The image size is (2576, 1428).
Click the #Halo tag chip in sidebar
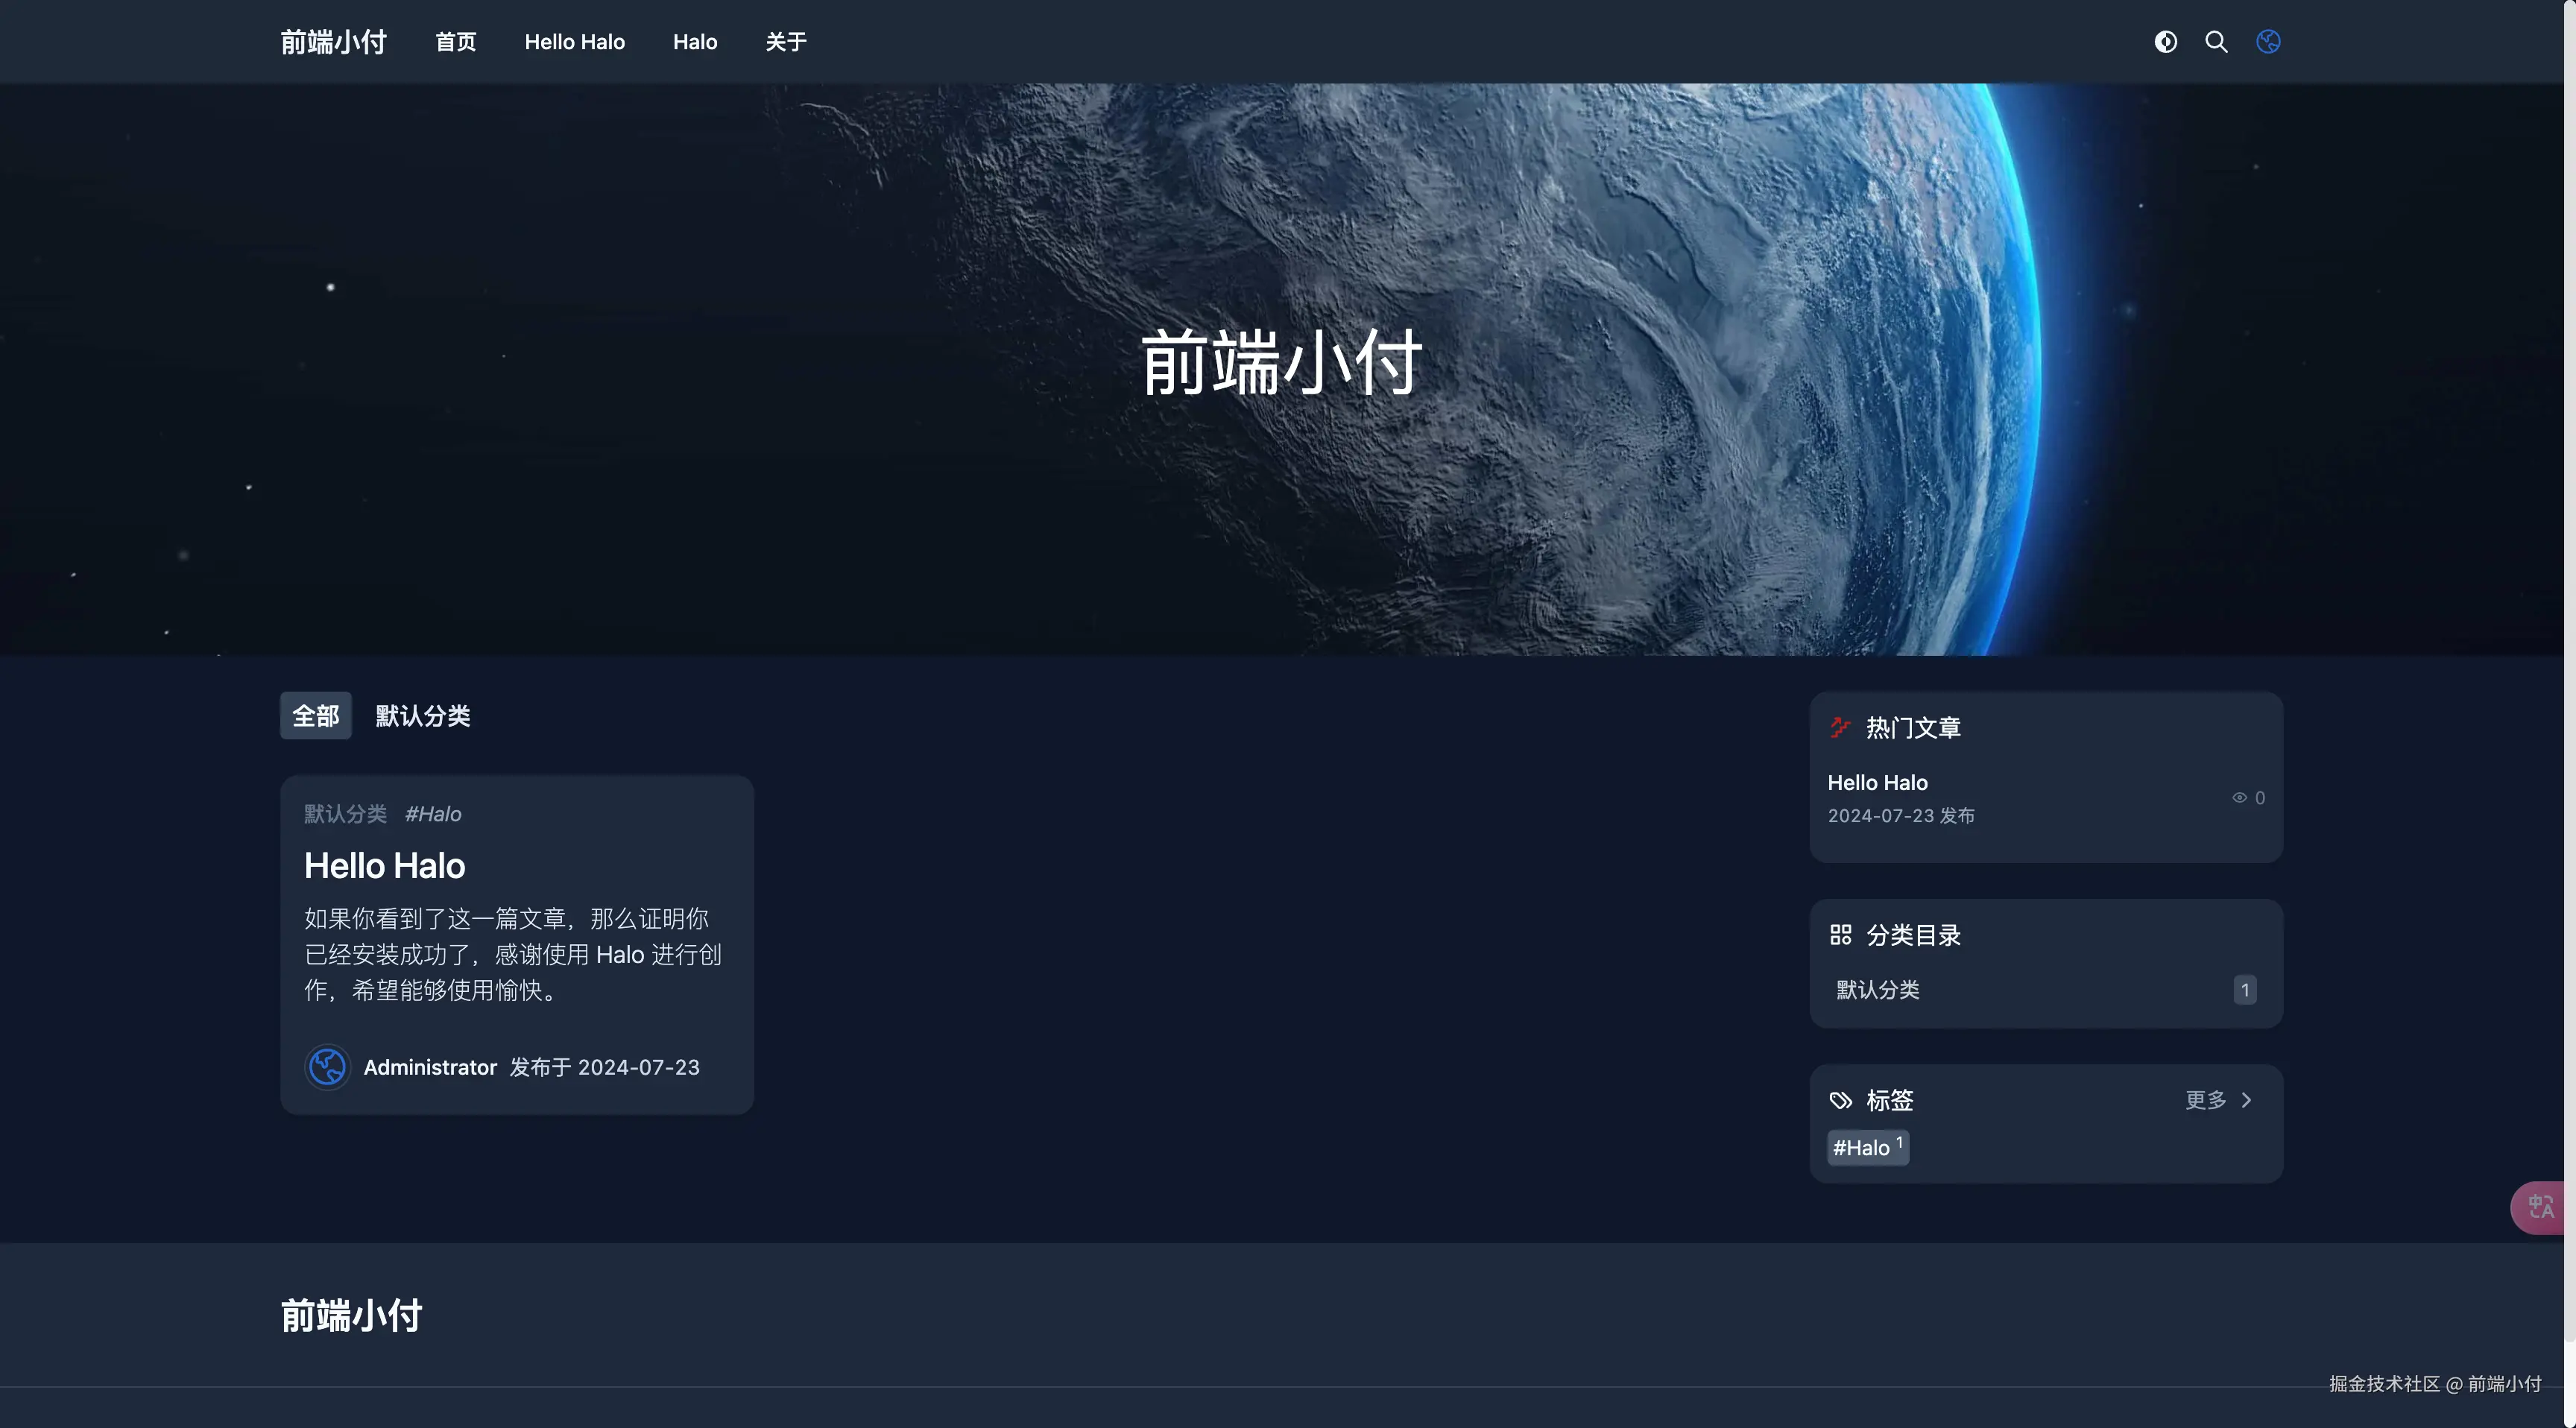click(1867, 1147)
